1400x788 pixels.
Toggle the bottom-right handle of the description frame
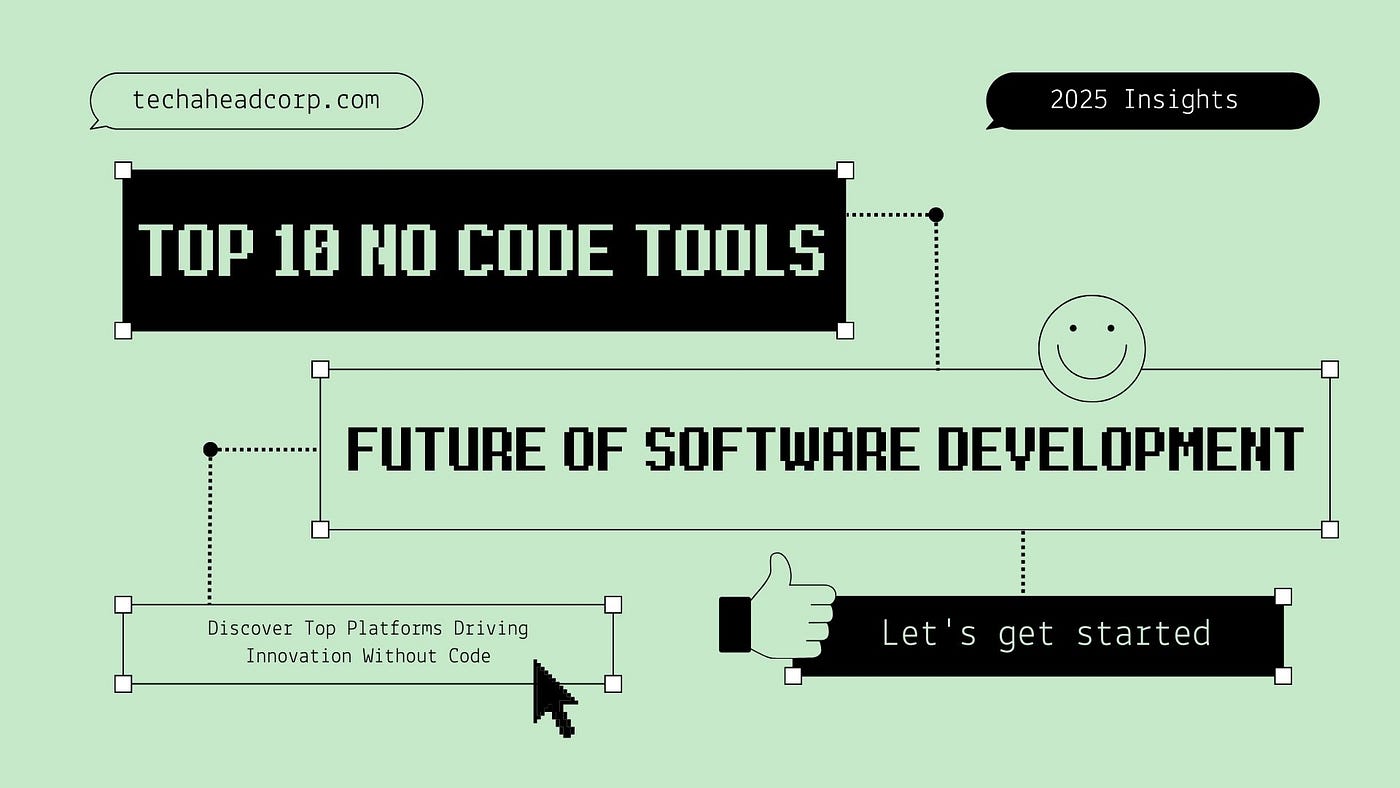pos(612,684)
